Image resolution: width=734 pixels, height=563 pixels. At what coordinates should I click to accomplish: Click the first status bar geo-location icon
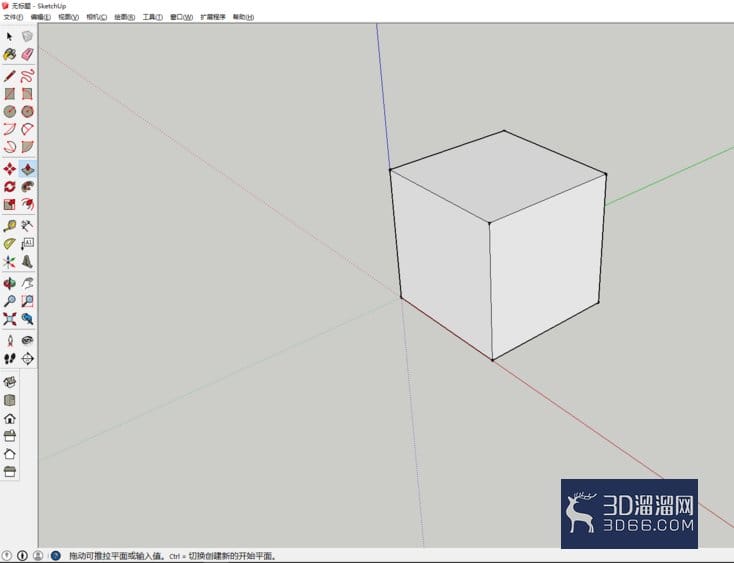pos(7,556)
